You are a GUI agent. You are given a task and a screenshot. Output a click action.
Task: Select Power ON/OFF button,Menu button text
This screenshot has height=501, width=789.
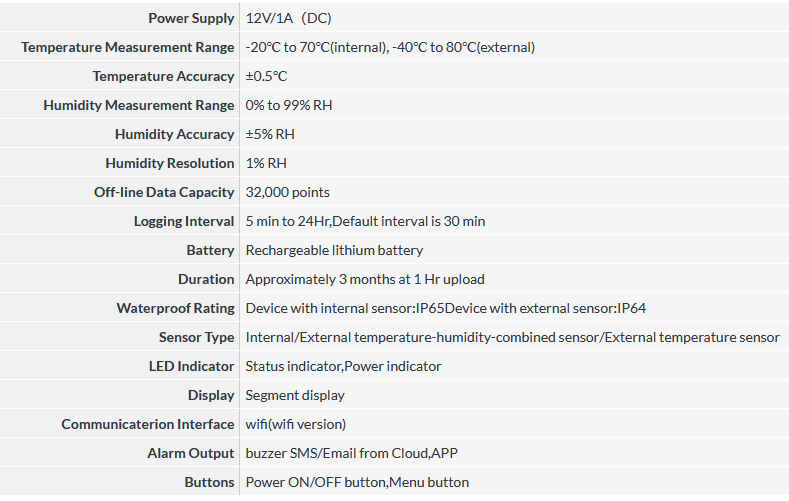pyautogui.click(x=357, y=482)
